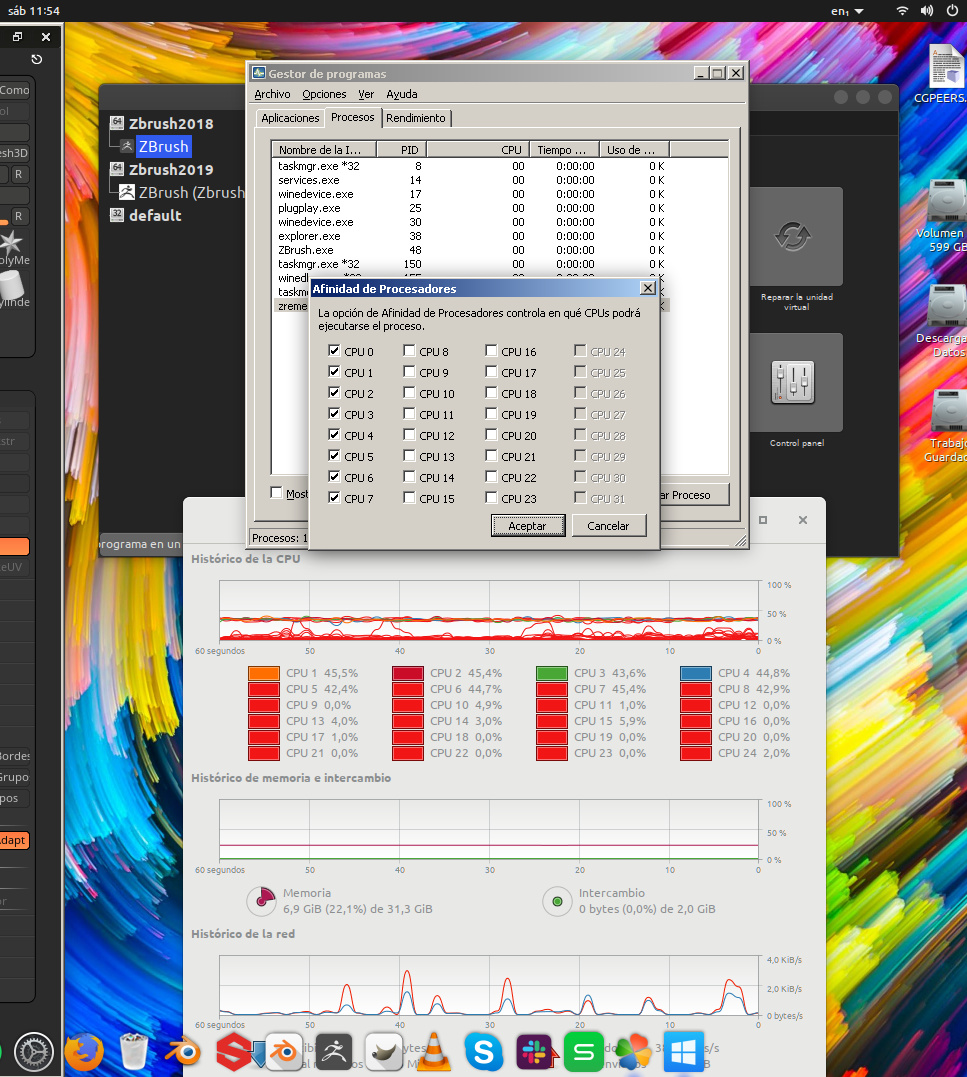This screenshot has height=1077, width=967.
Task: Select the ZBrush entry under Zbrush2018
Action: click(x=163, y=146)
